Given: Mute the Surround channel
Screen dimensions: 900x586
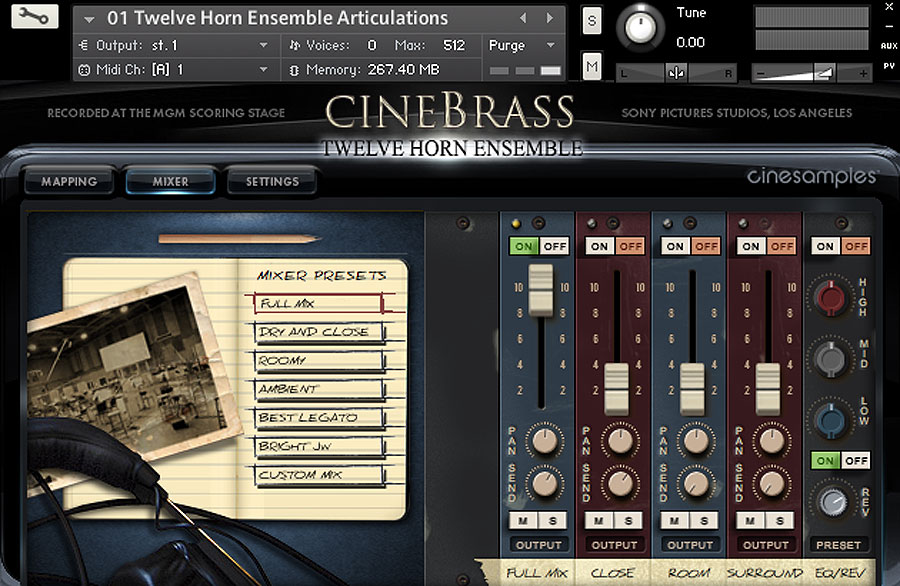Looking at the screenshot, I should coord(751,521).
